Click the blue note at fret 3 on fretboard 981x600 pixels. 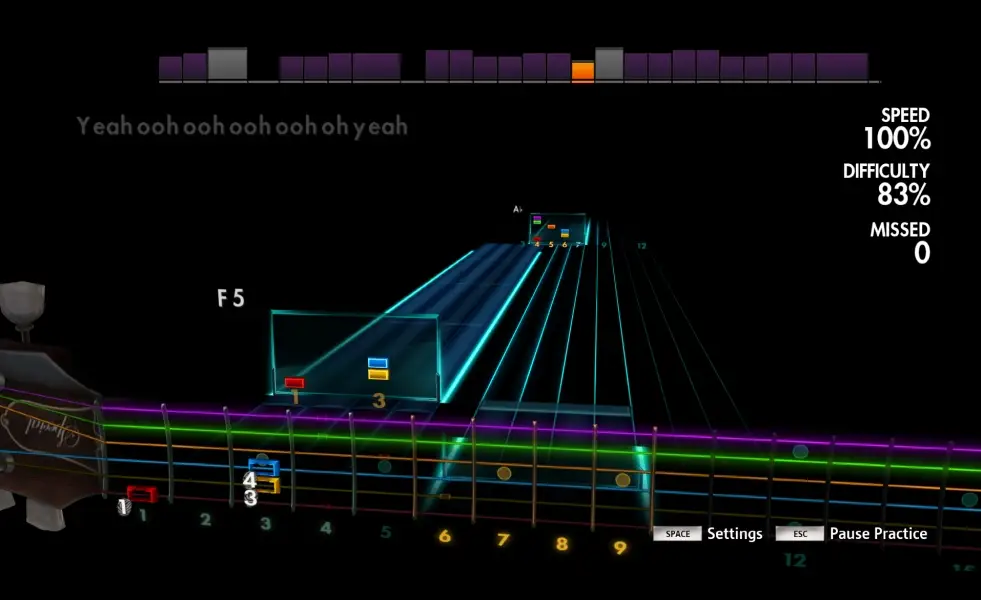263,467
